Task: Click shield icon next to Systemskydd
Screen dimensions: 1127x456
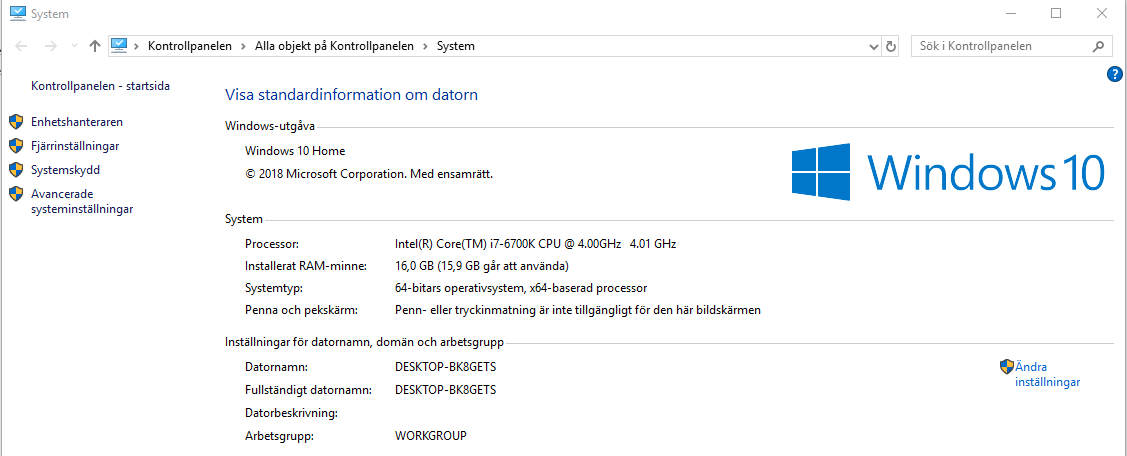Action: point(16,170)
